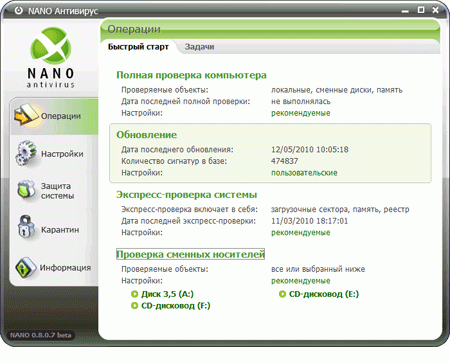This screenshot has width=450, height=363.
Task: Click the date 12/05/2010 10:05:18
Action: click(310, 149)
